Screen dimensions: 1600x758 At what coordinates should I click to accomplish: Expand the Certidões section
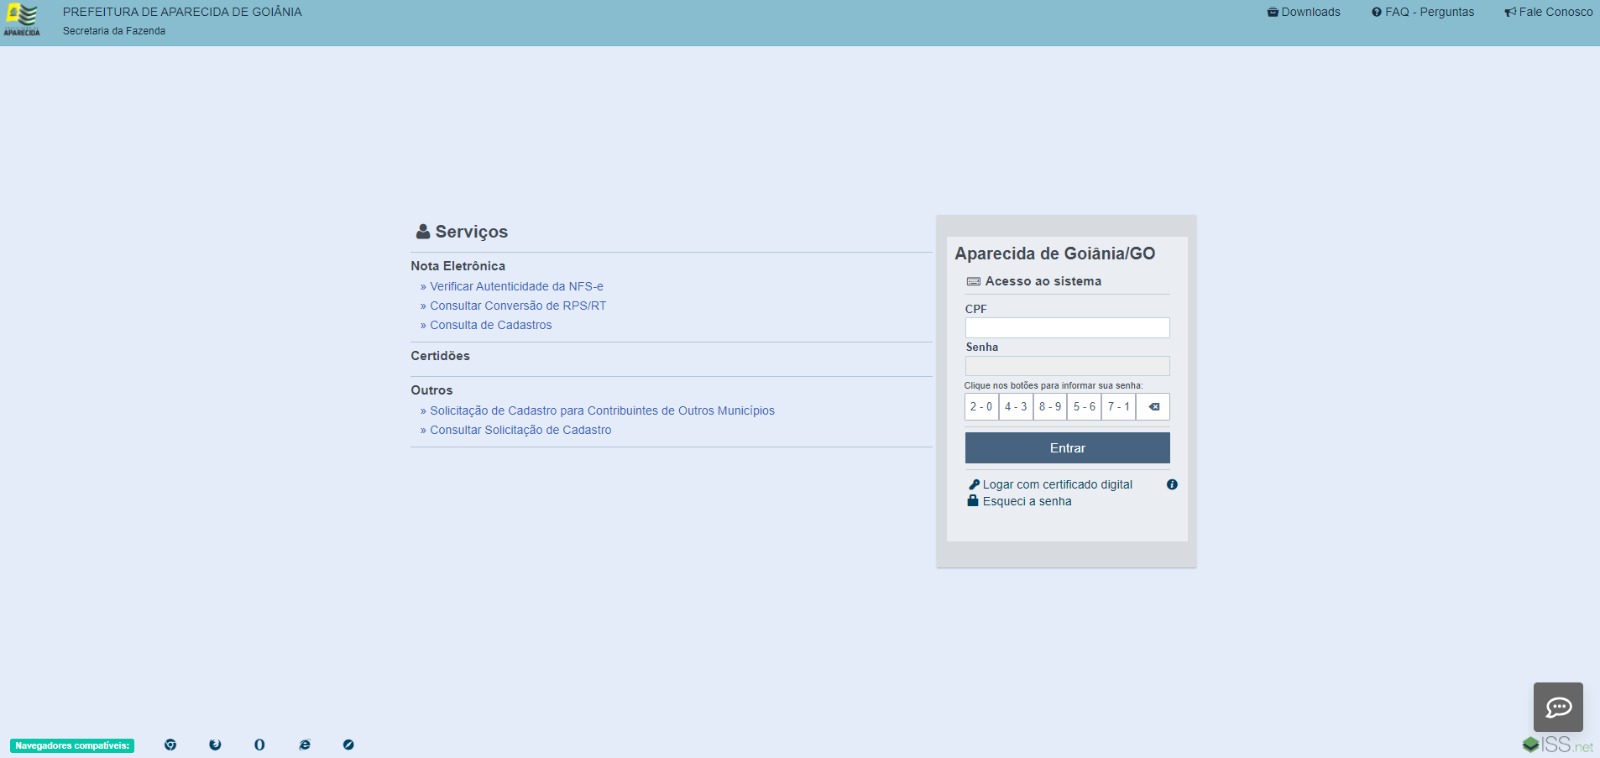coord(440,356)
